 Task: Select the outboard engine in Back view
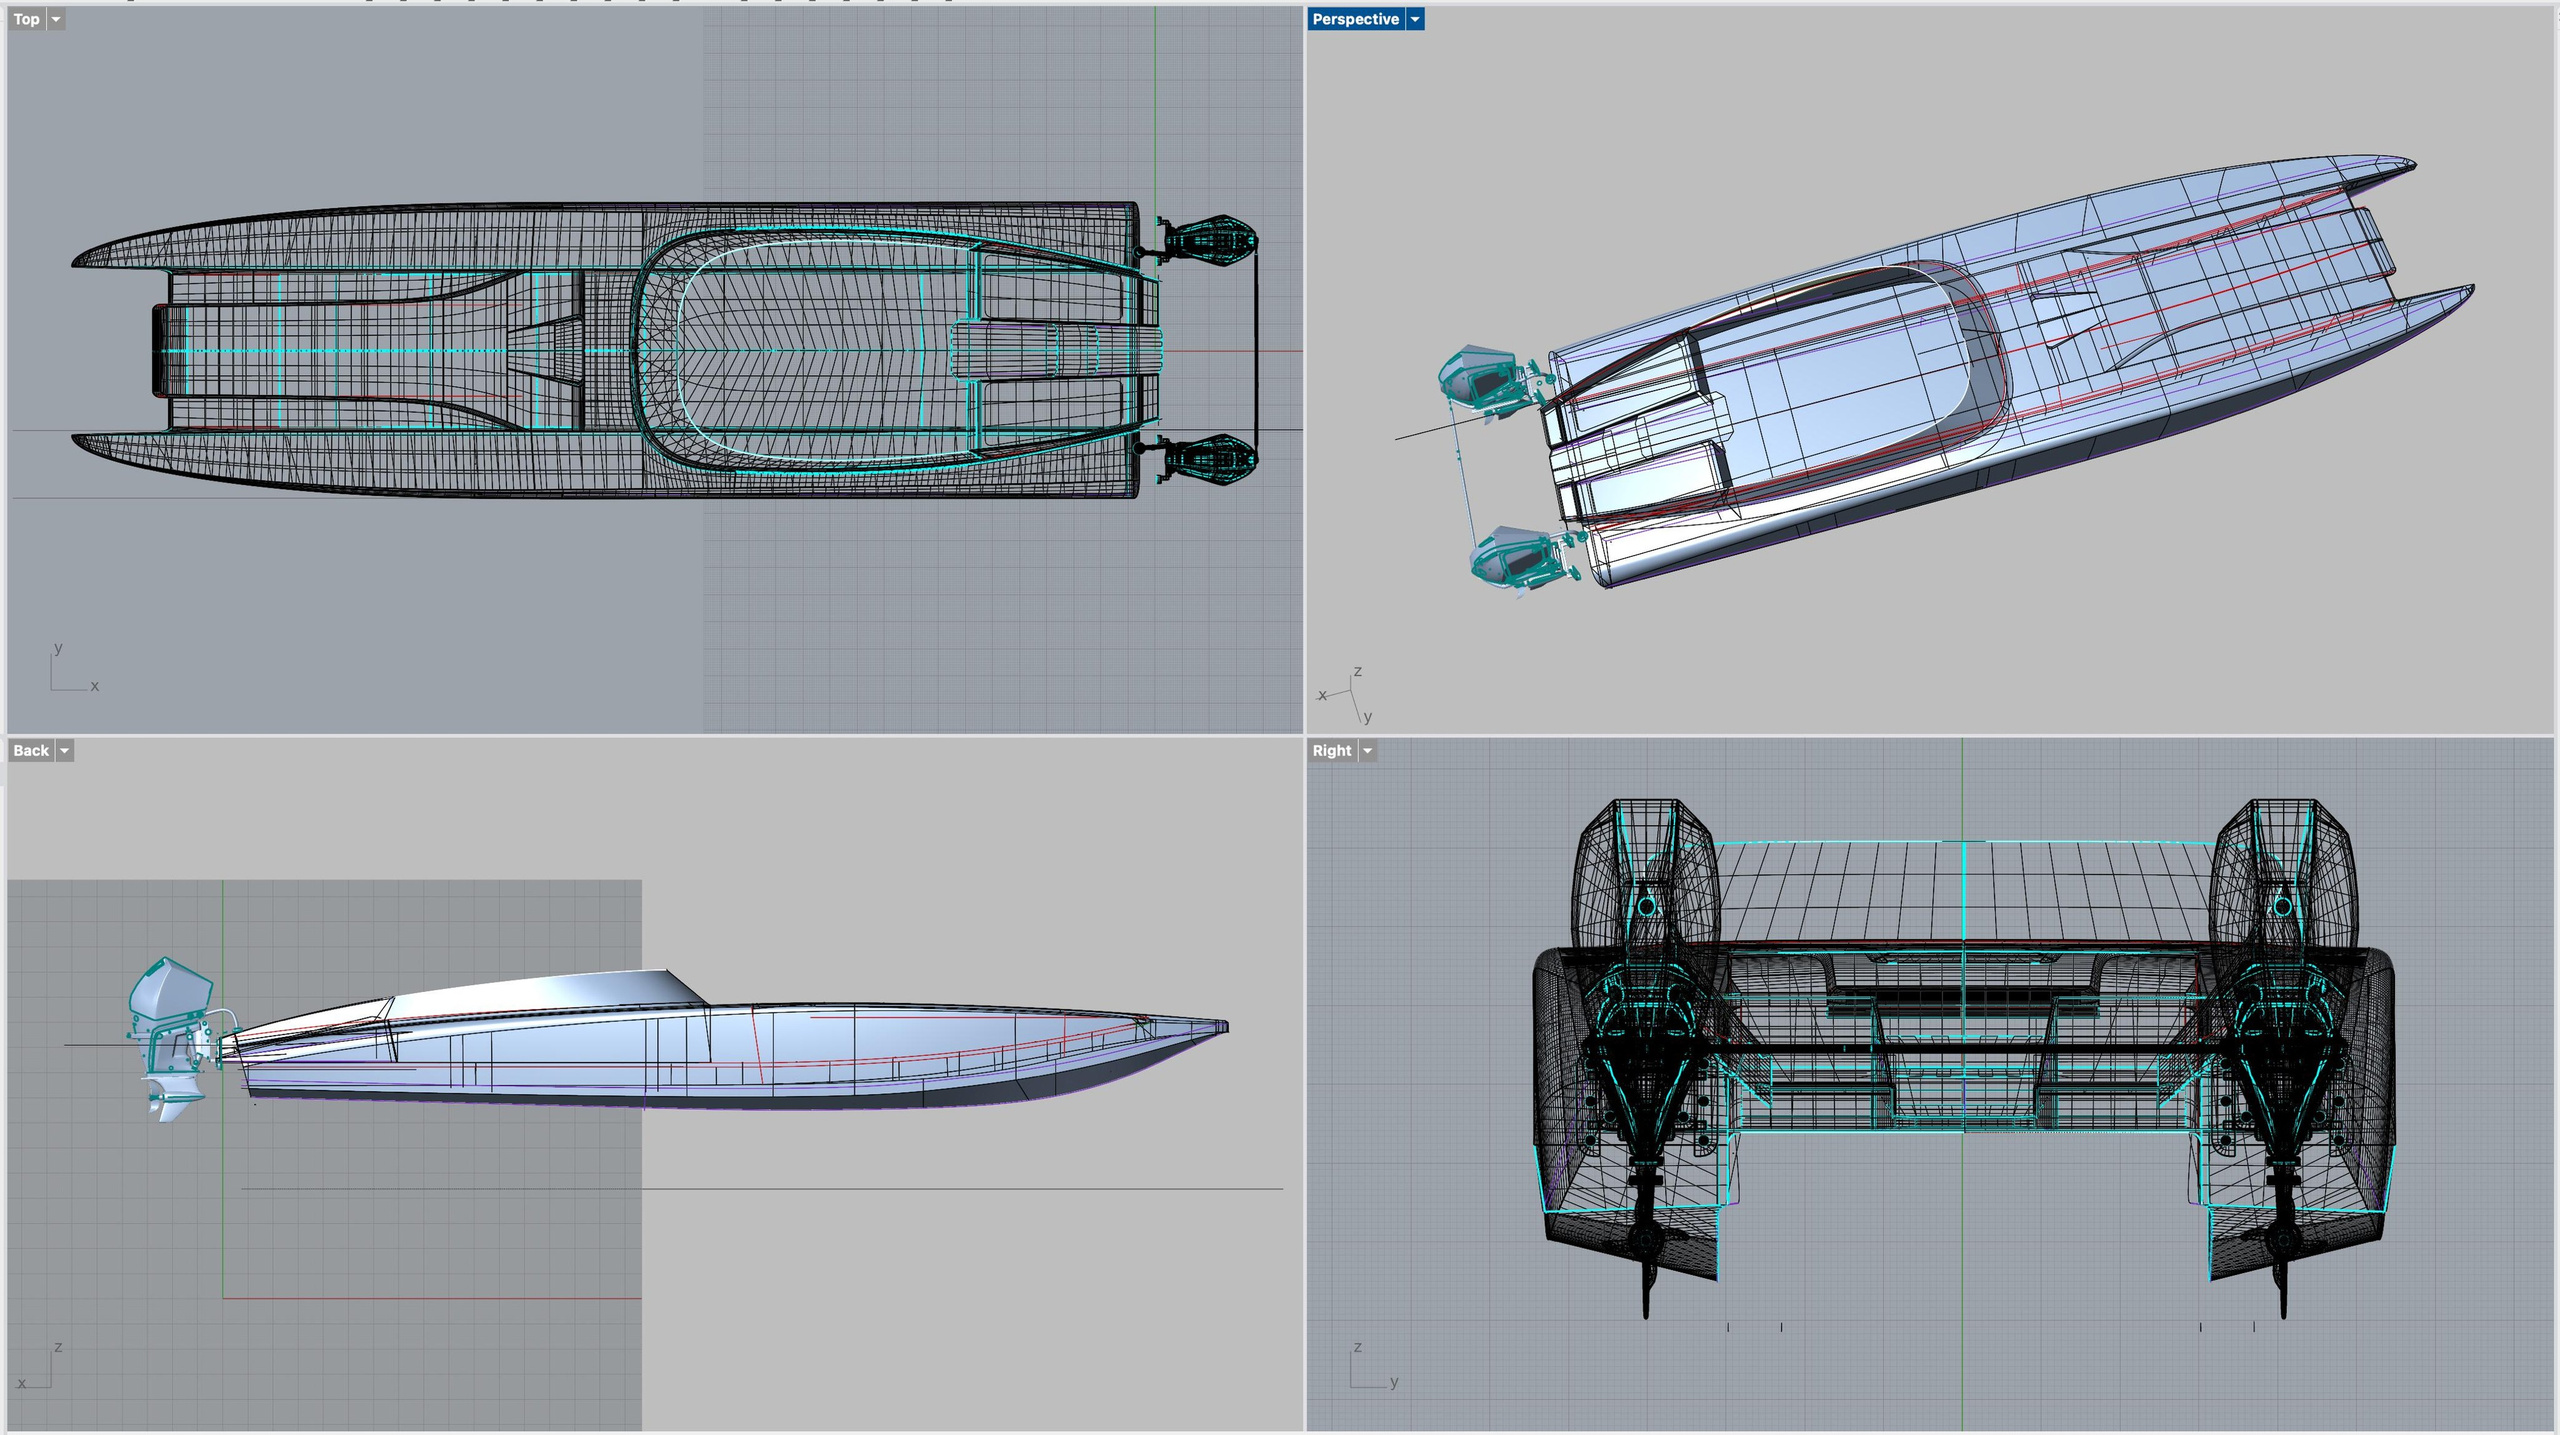172,1038
